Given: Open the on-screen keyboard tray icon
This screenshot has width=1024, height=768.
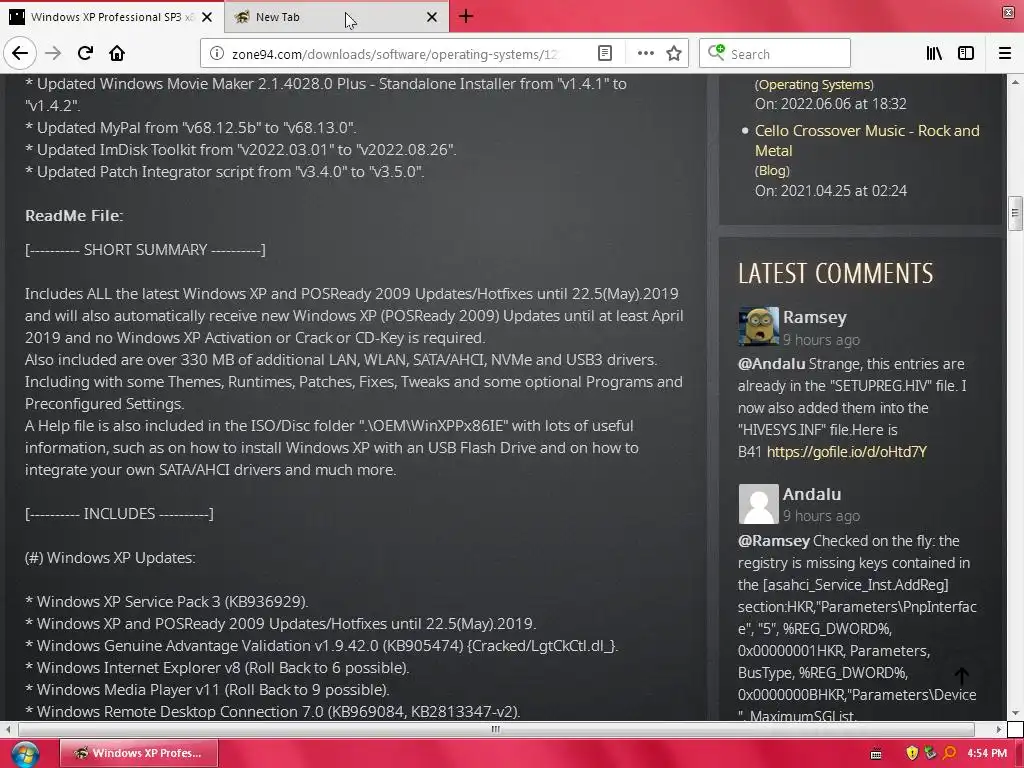Looking at the screenshot, I should [876, 754].
